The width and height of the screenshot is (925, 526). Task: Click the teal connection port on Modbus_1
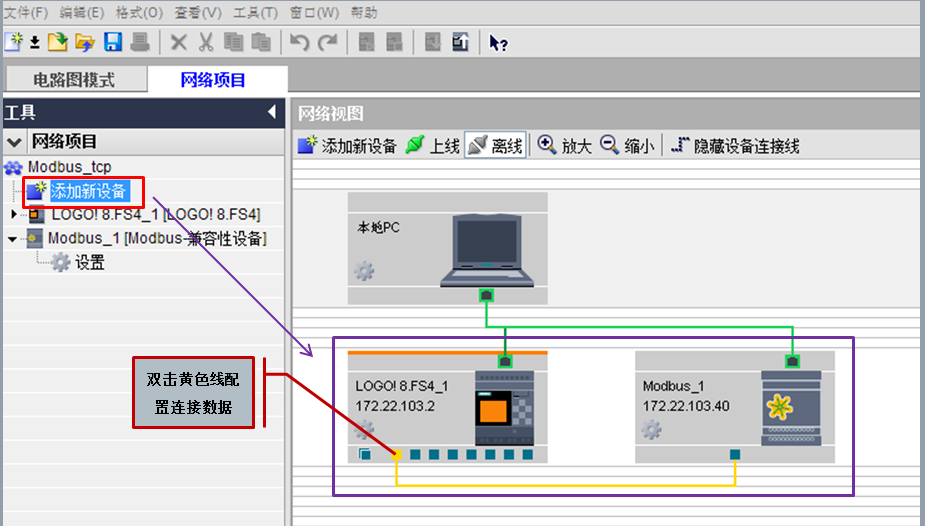point(735,454)
